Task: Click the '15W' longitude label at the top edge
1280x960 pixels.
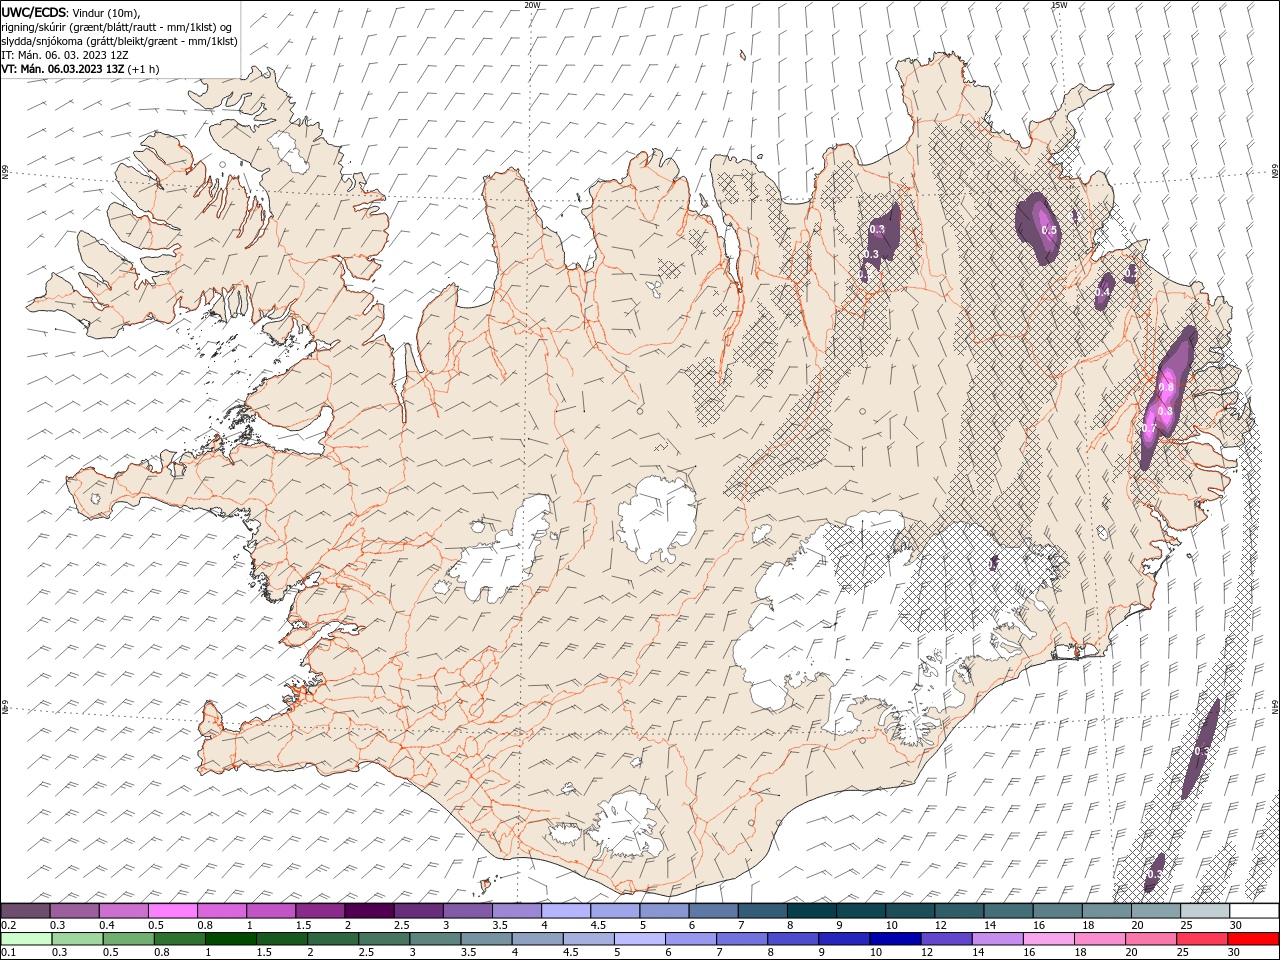Action: pos(1059,5)
